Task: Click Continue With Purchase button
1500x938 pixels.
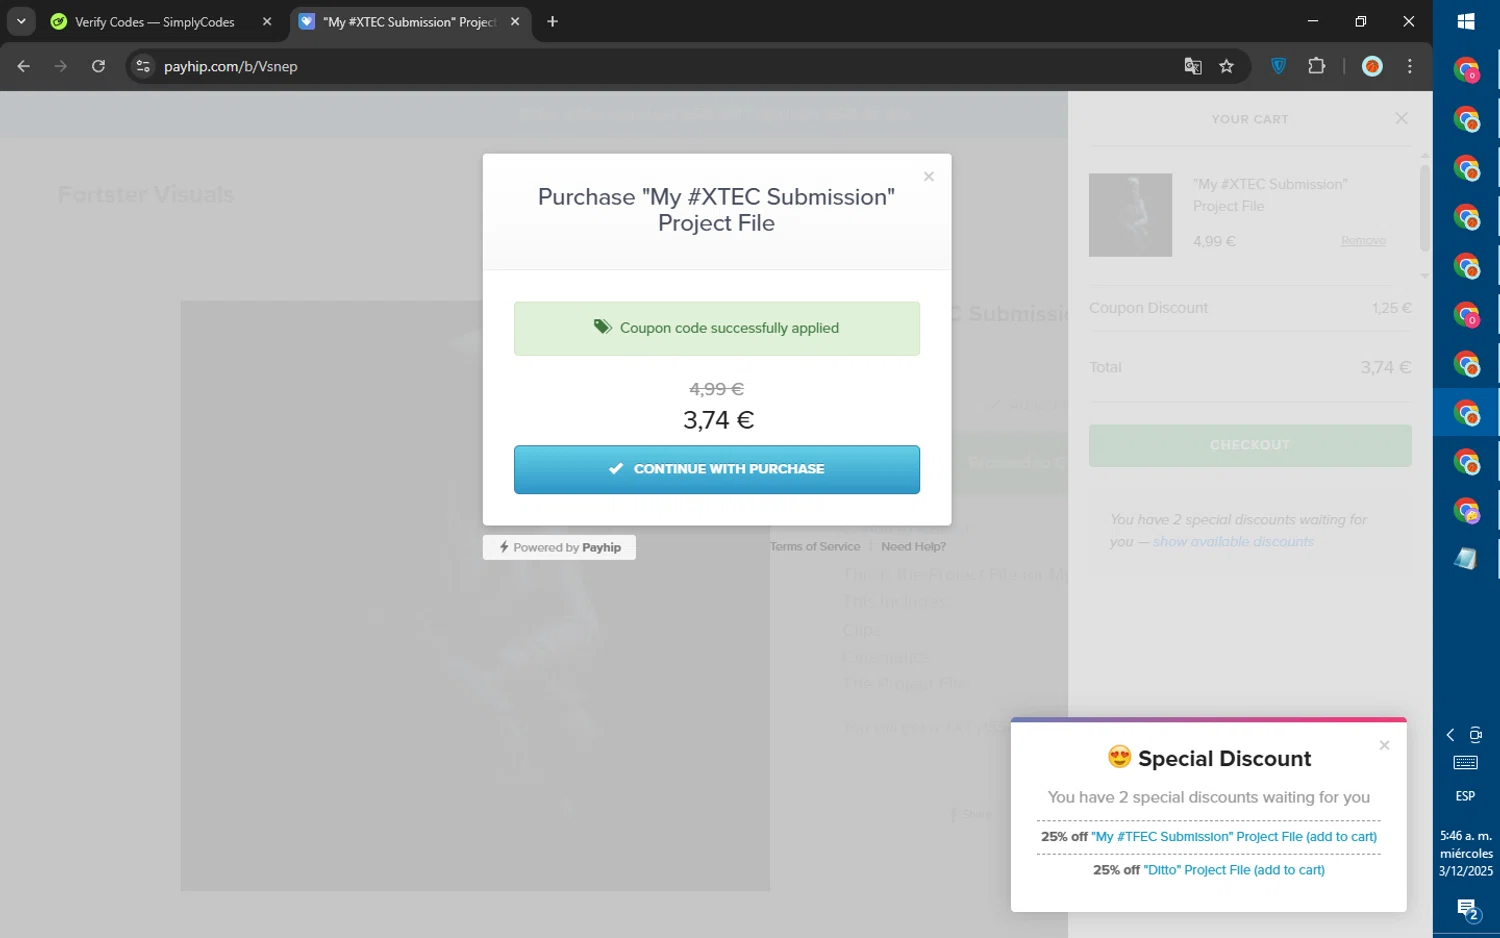Action: [x=716, y=469]
